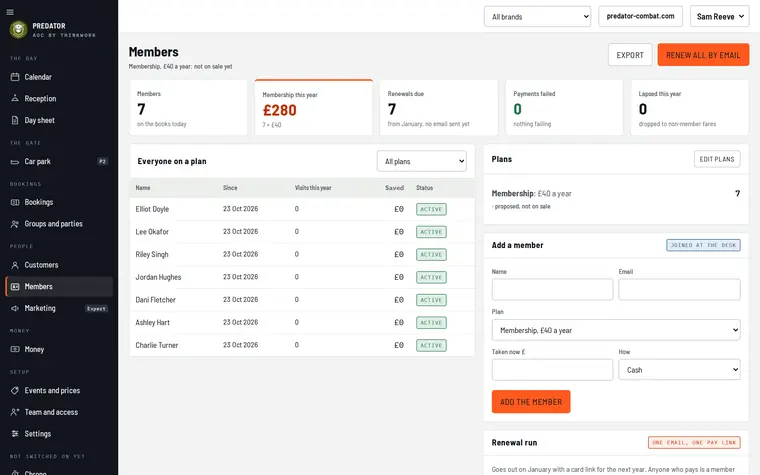Select the Membership this year card

(x=314, y=108)
